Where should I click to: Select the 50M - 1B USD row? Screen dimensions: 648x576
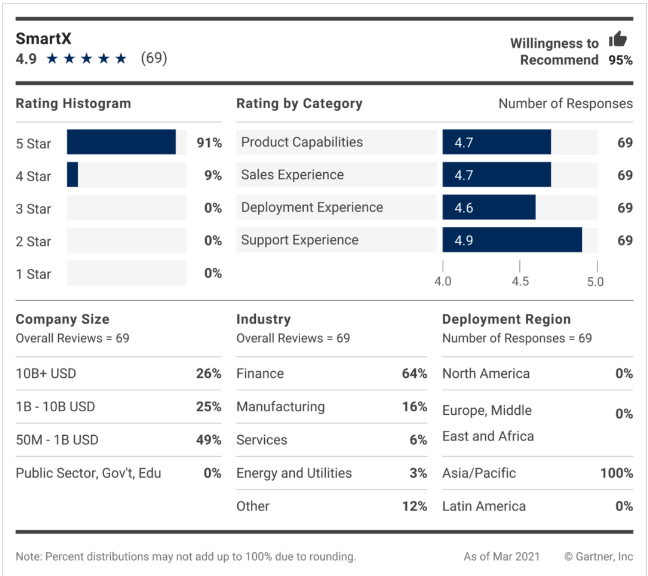pos(118,440)
